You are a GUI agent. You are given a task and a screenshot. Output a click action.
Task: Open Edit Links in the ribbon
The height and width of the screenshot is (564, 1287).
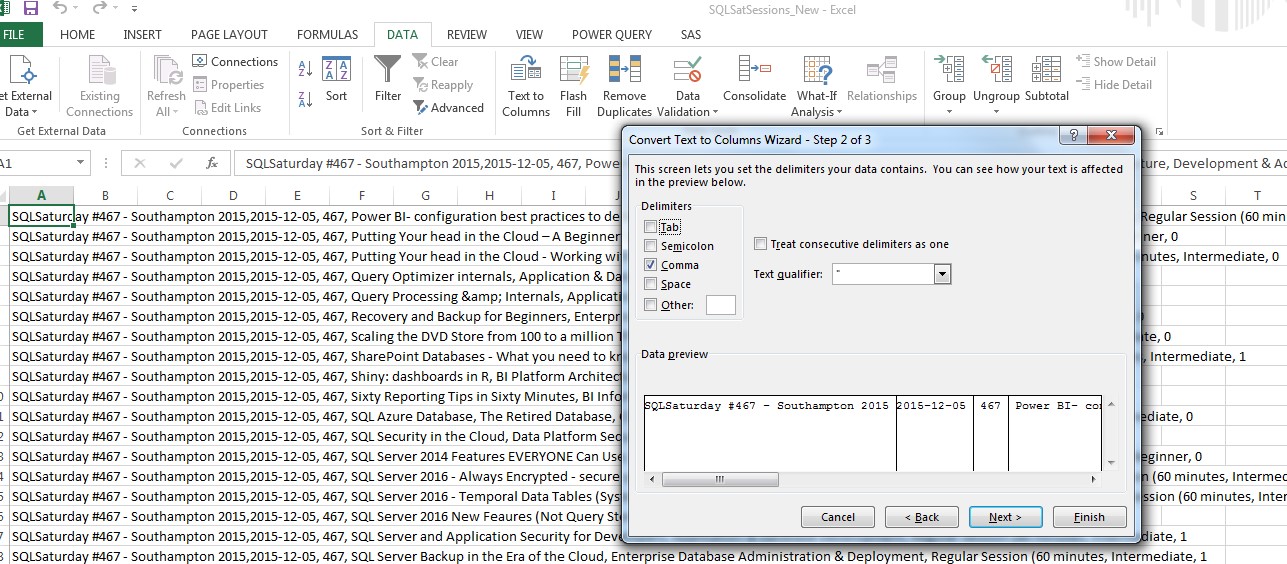(227, 108)
